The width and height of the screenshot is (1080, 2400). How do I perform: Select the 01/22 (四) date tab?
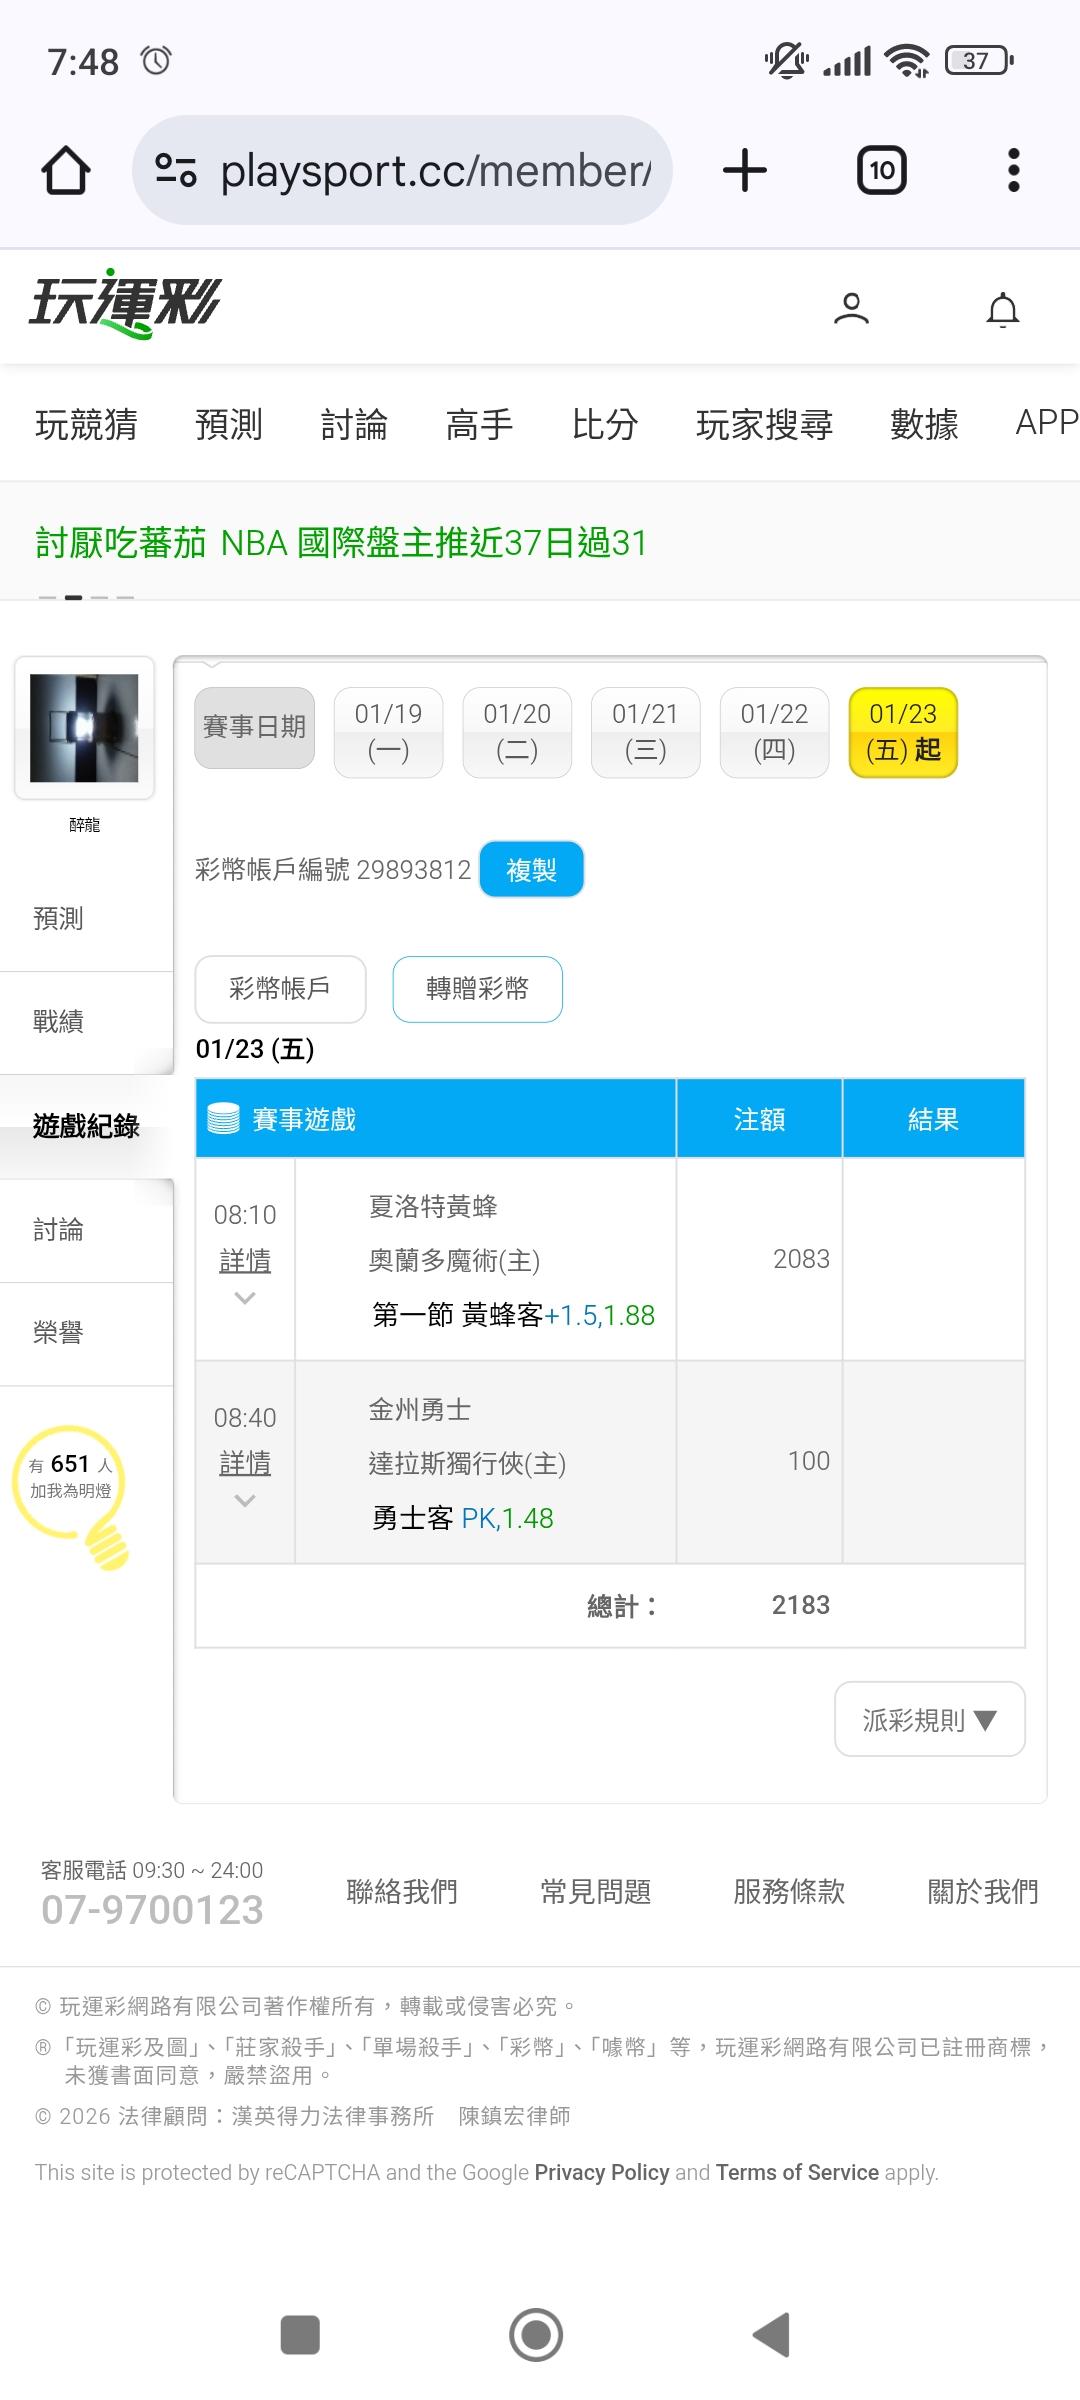click(x=774, y=732)
